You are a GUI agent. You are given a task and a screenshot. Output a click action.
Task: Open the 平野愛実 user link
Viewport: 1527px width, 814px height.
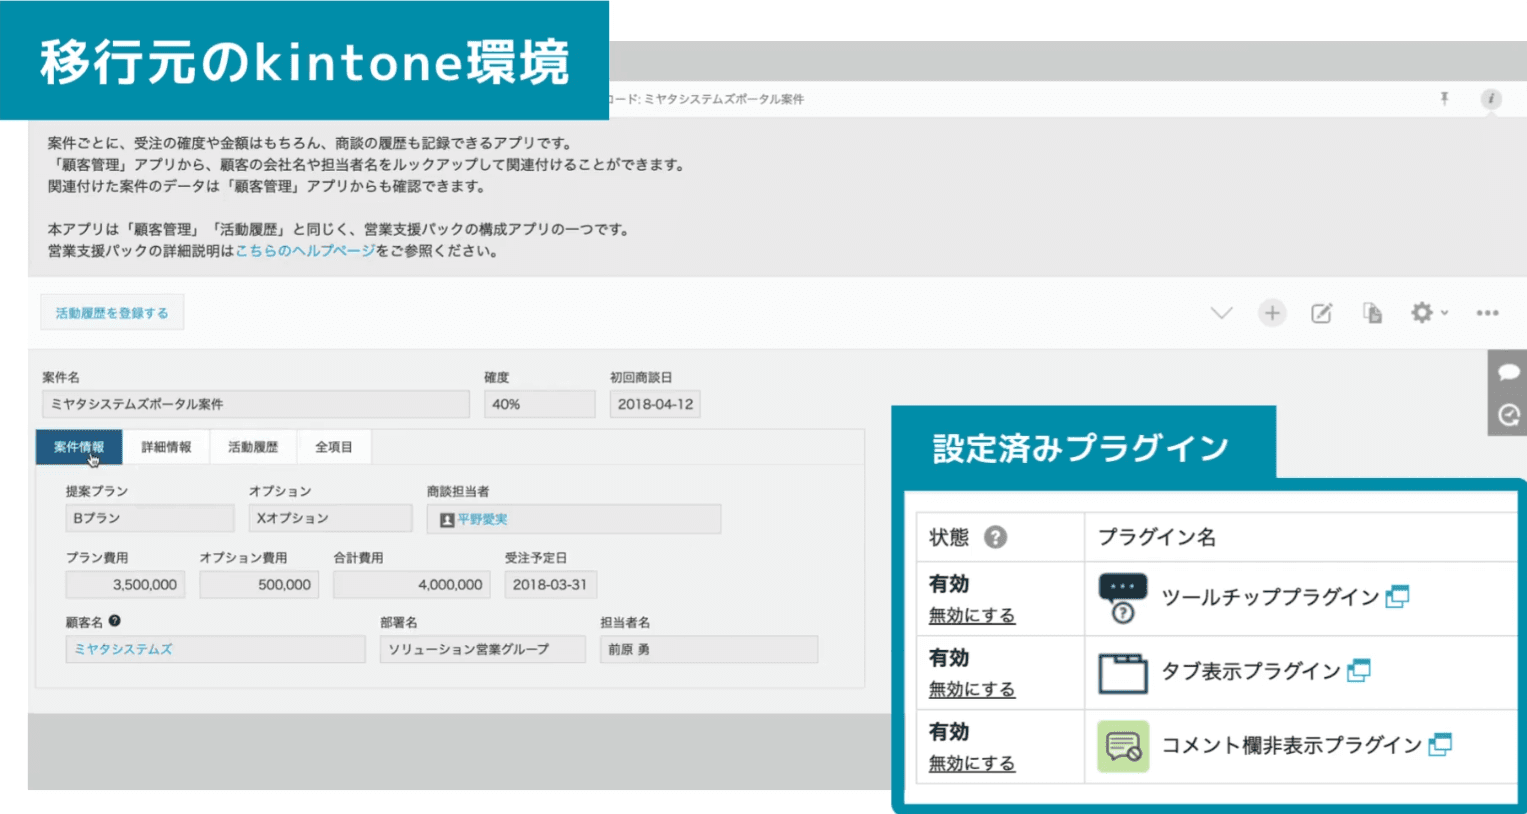tap(482, 520)
